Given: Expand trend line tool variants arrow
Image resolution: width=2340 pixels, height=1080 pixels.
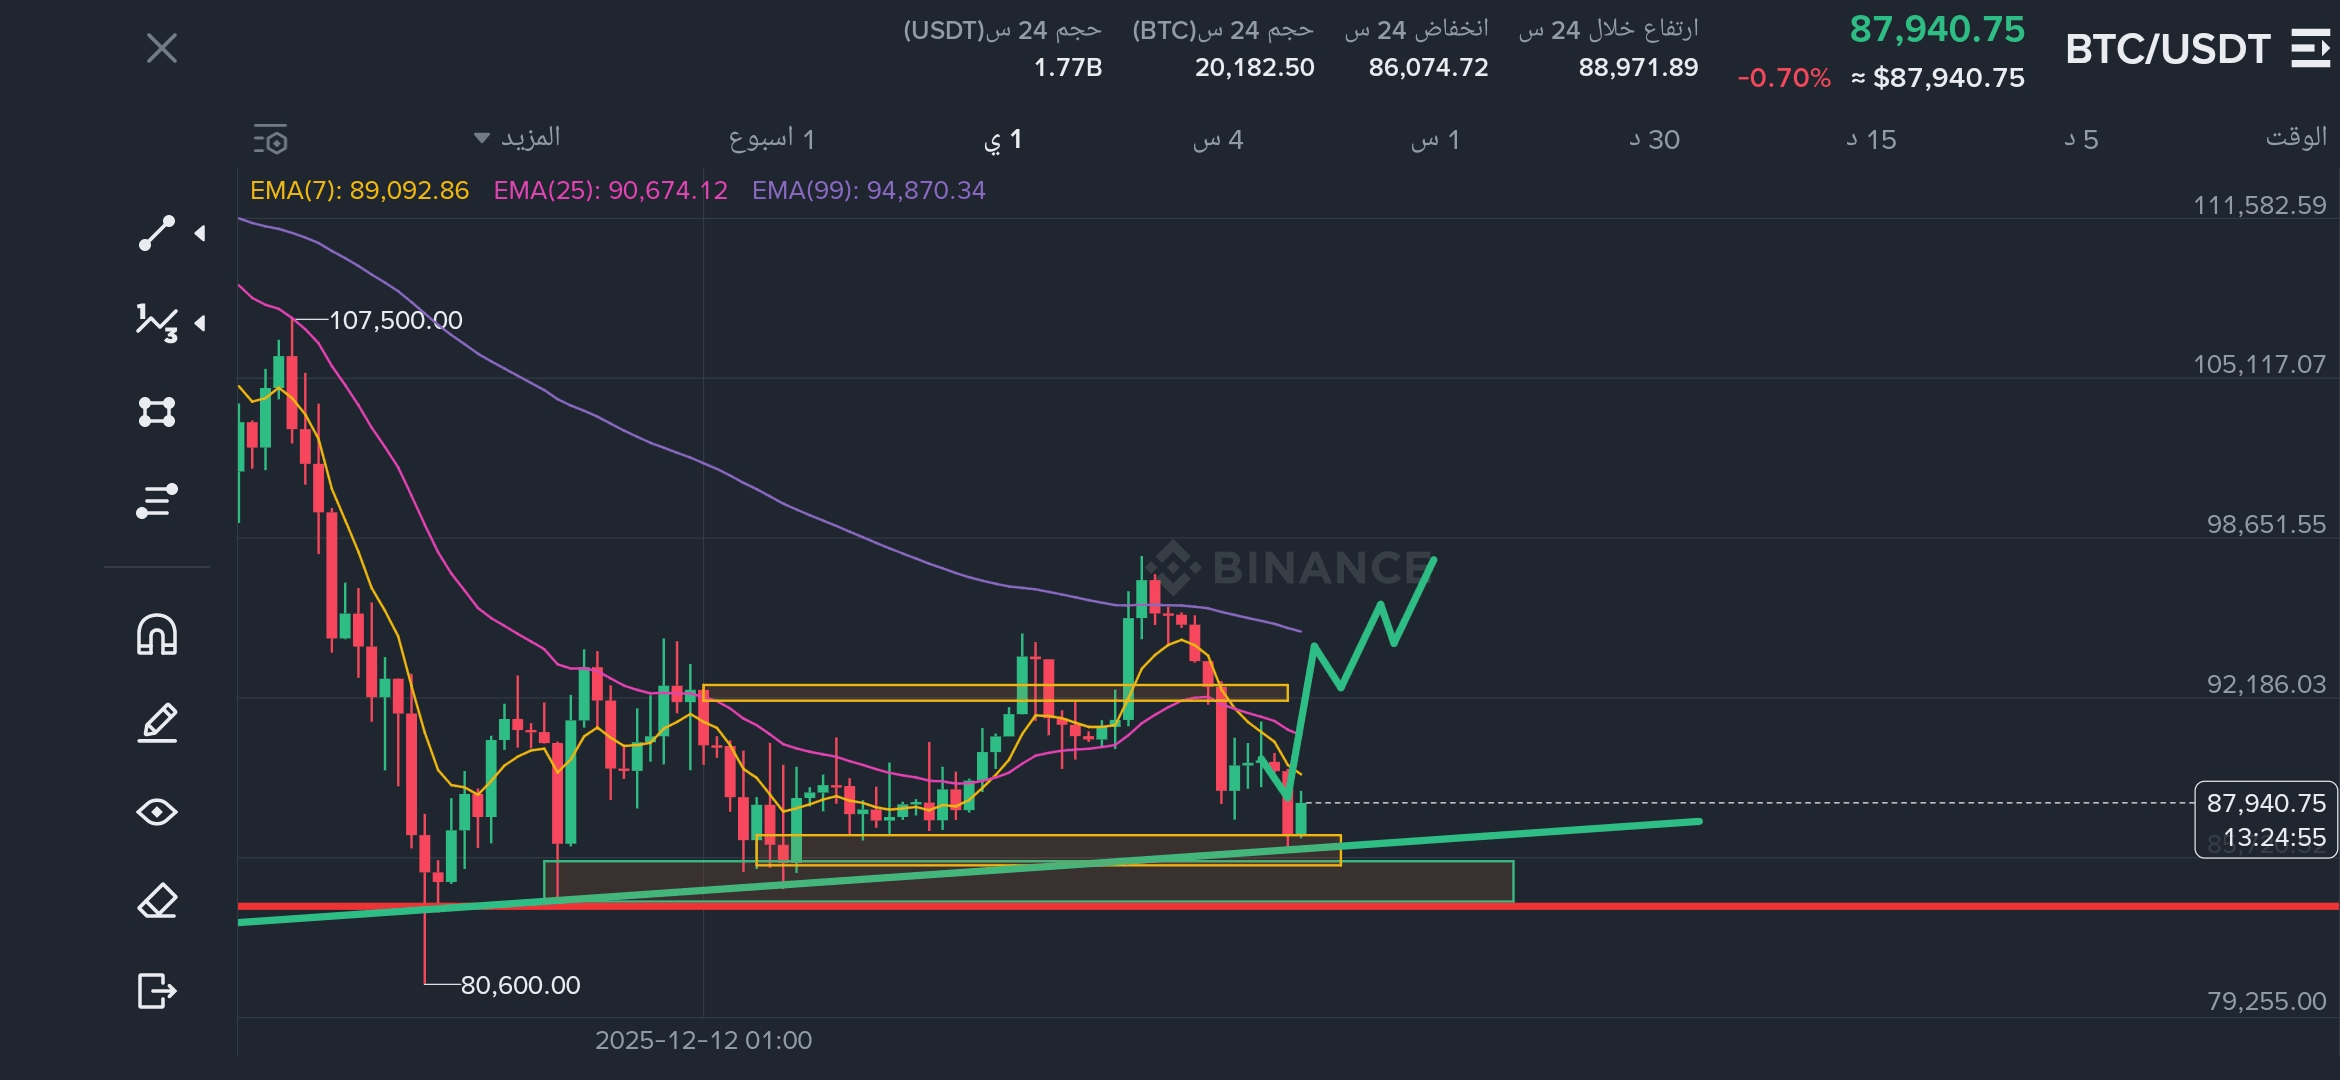Looking at the screenshot, I should tap(201, 233).
